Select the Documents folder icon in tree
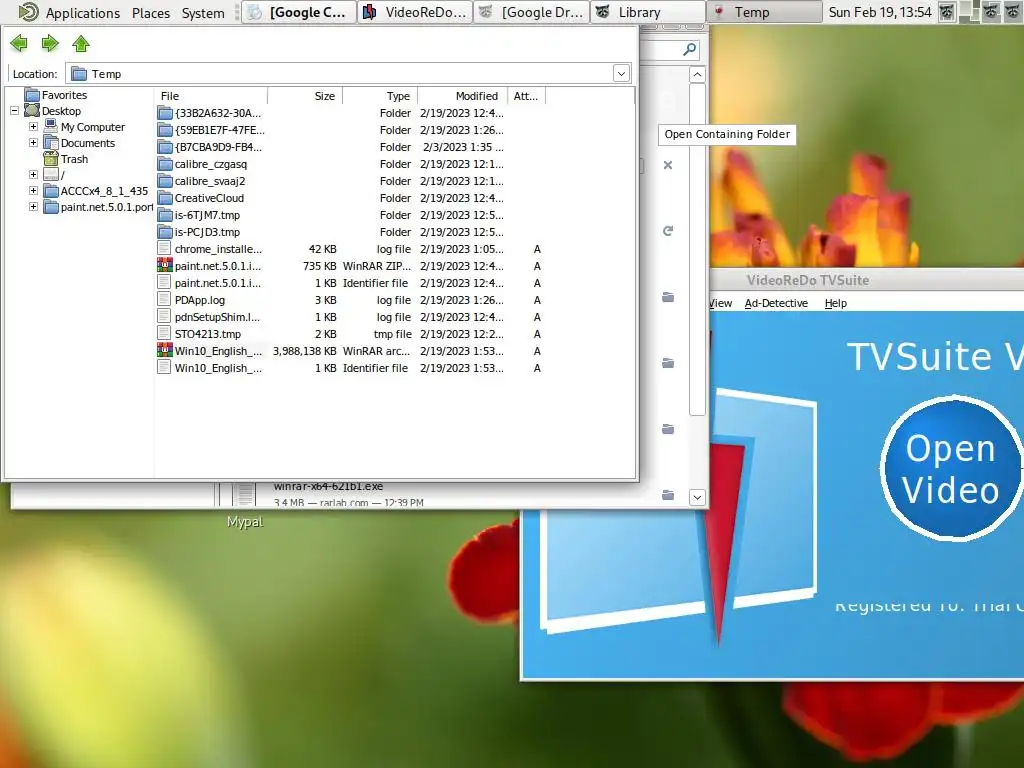 (x=50, y=142)
